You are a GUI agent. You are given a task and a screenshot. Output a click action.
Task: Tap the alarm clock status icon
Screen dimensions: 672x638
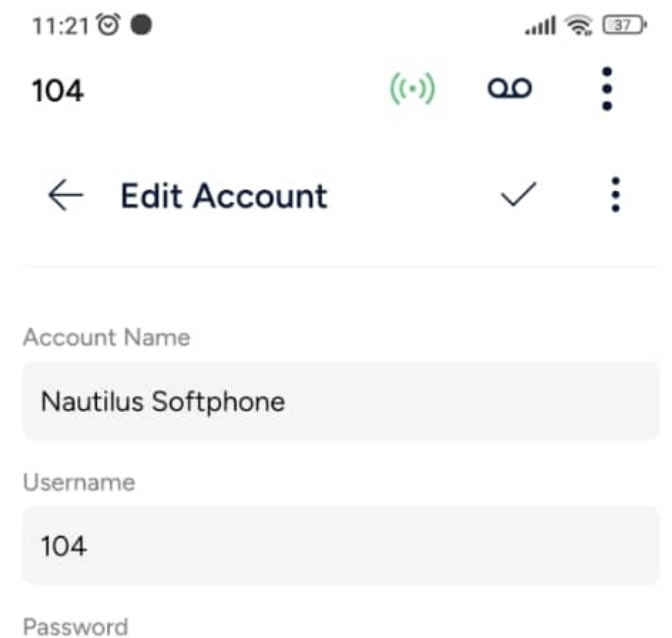click(x=108, y=24)
